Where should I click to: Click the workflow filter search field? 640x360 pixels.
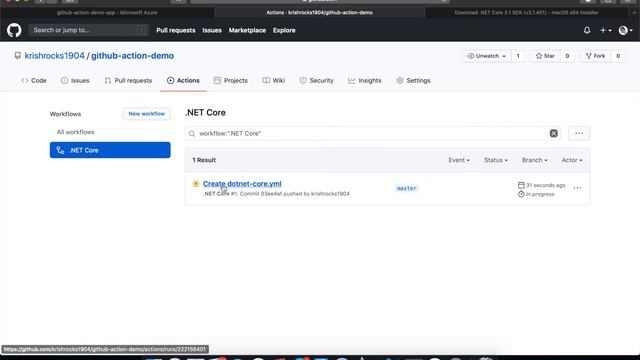coord(373,133)
